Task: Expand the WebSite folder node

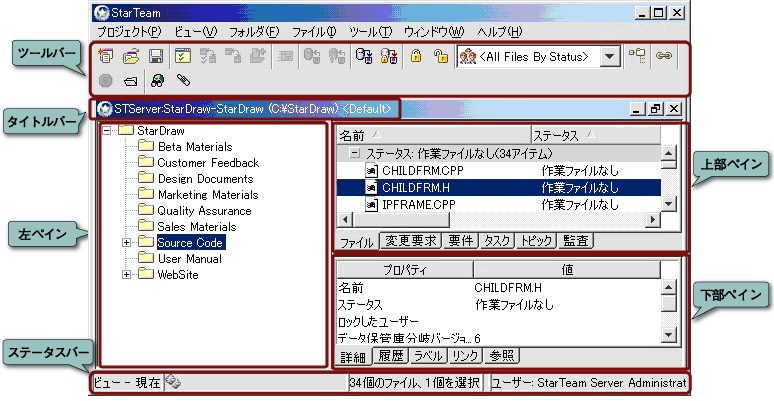Action: point(127,275)
